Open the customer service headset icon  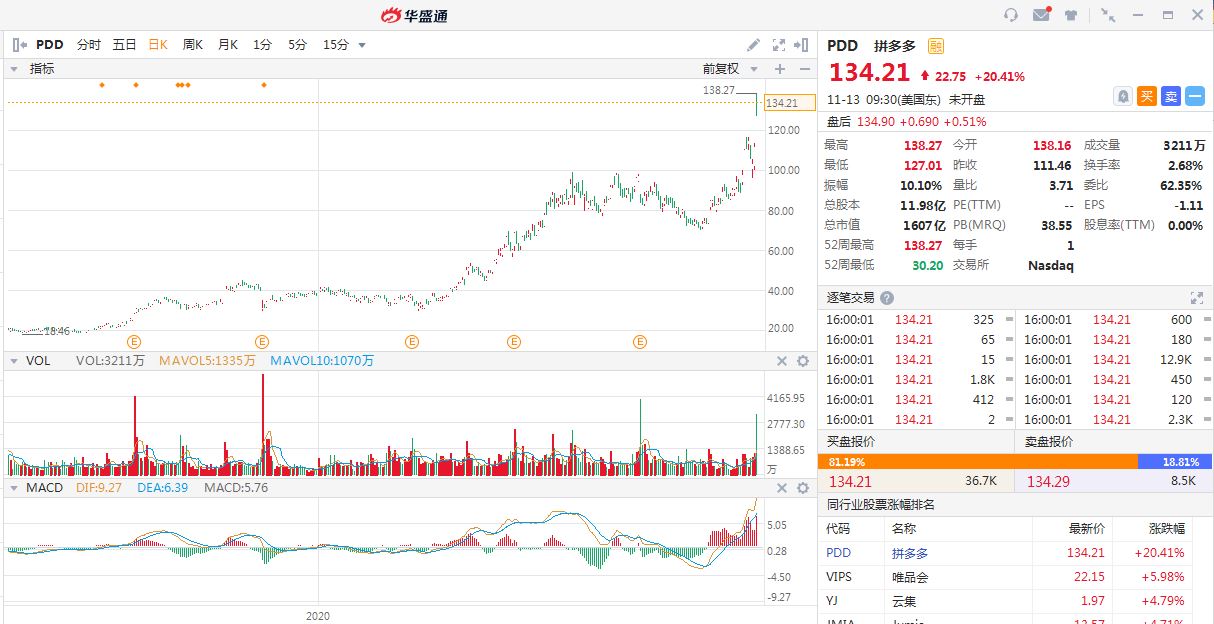[1011, 15]
